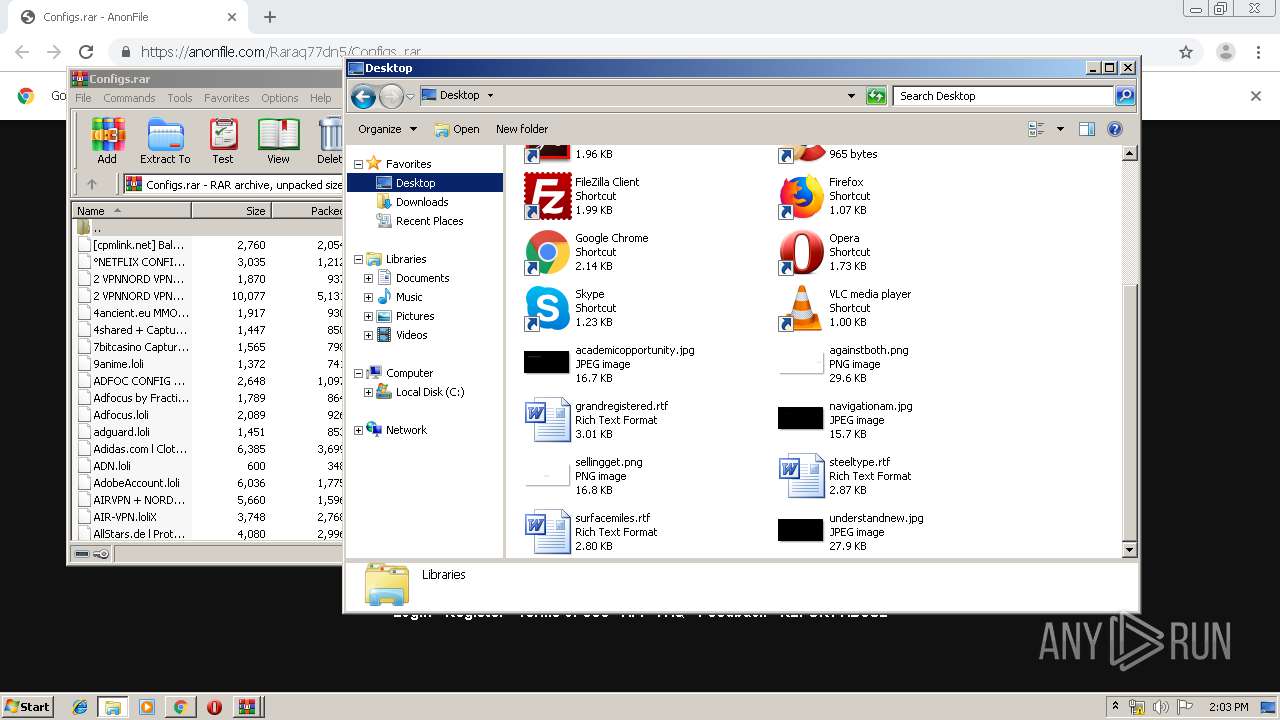Click the Explorer file list scroll down arrow
Screen dimensions: 1280x720
click(x=1130, y=550)
